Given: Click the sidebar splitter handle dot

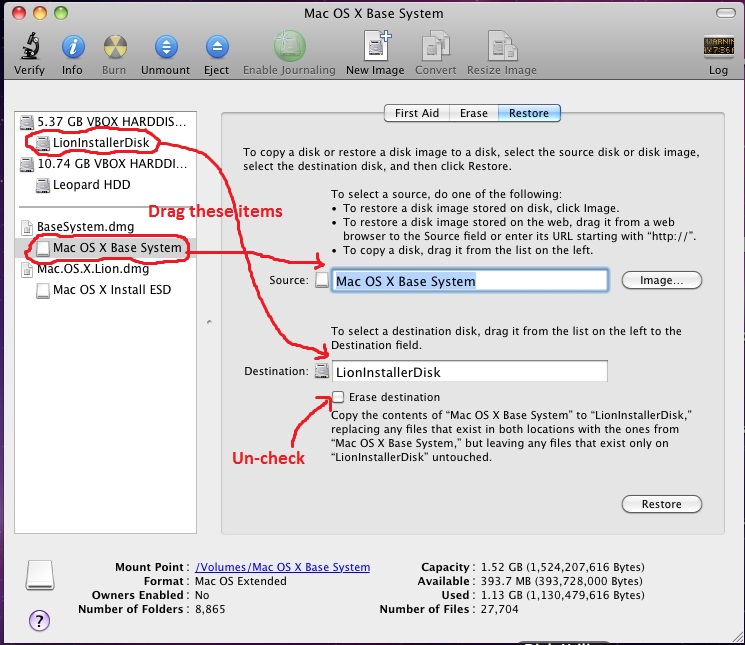Looking at the screenshot, I should pyautogui.click(x=209, y=322).
